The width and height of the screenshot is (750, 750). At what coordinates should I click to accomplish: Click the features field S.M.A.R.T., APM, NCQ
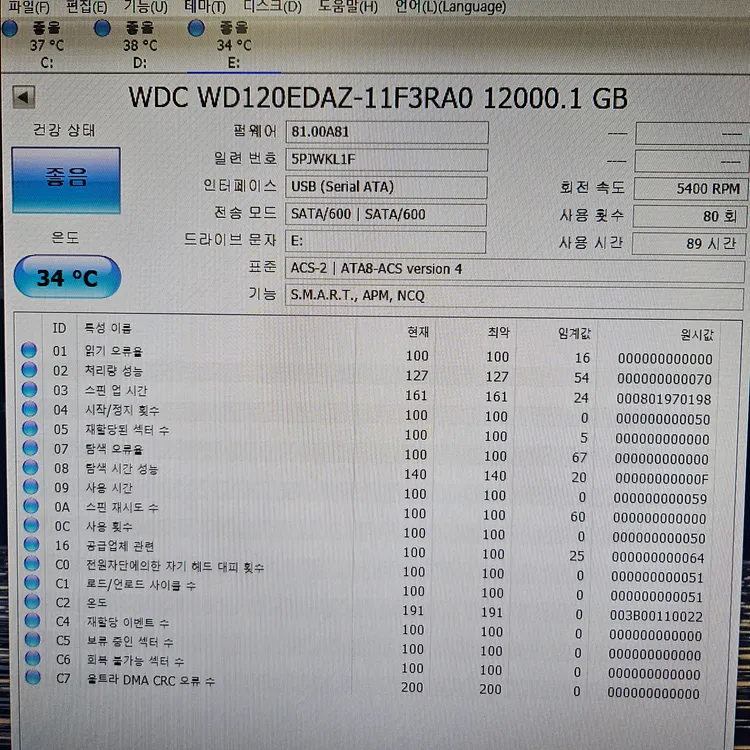tap(514, 296)
